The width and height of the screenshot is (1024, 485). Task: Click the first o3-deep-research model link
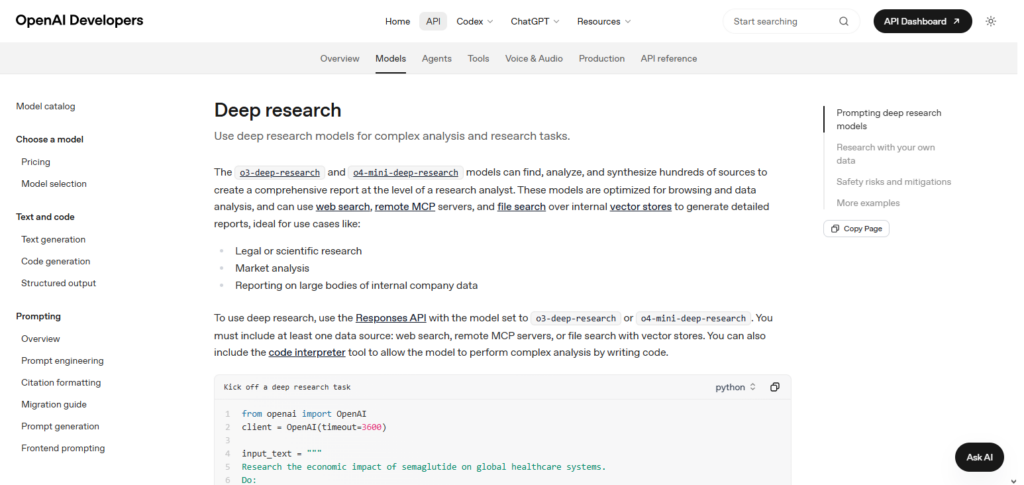pyautogui.click(x=280, y=173)
